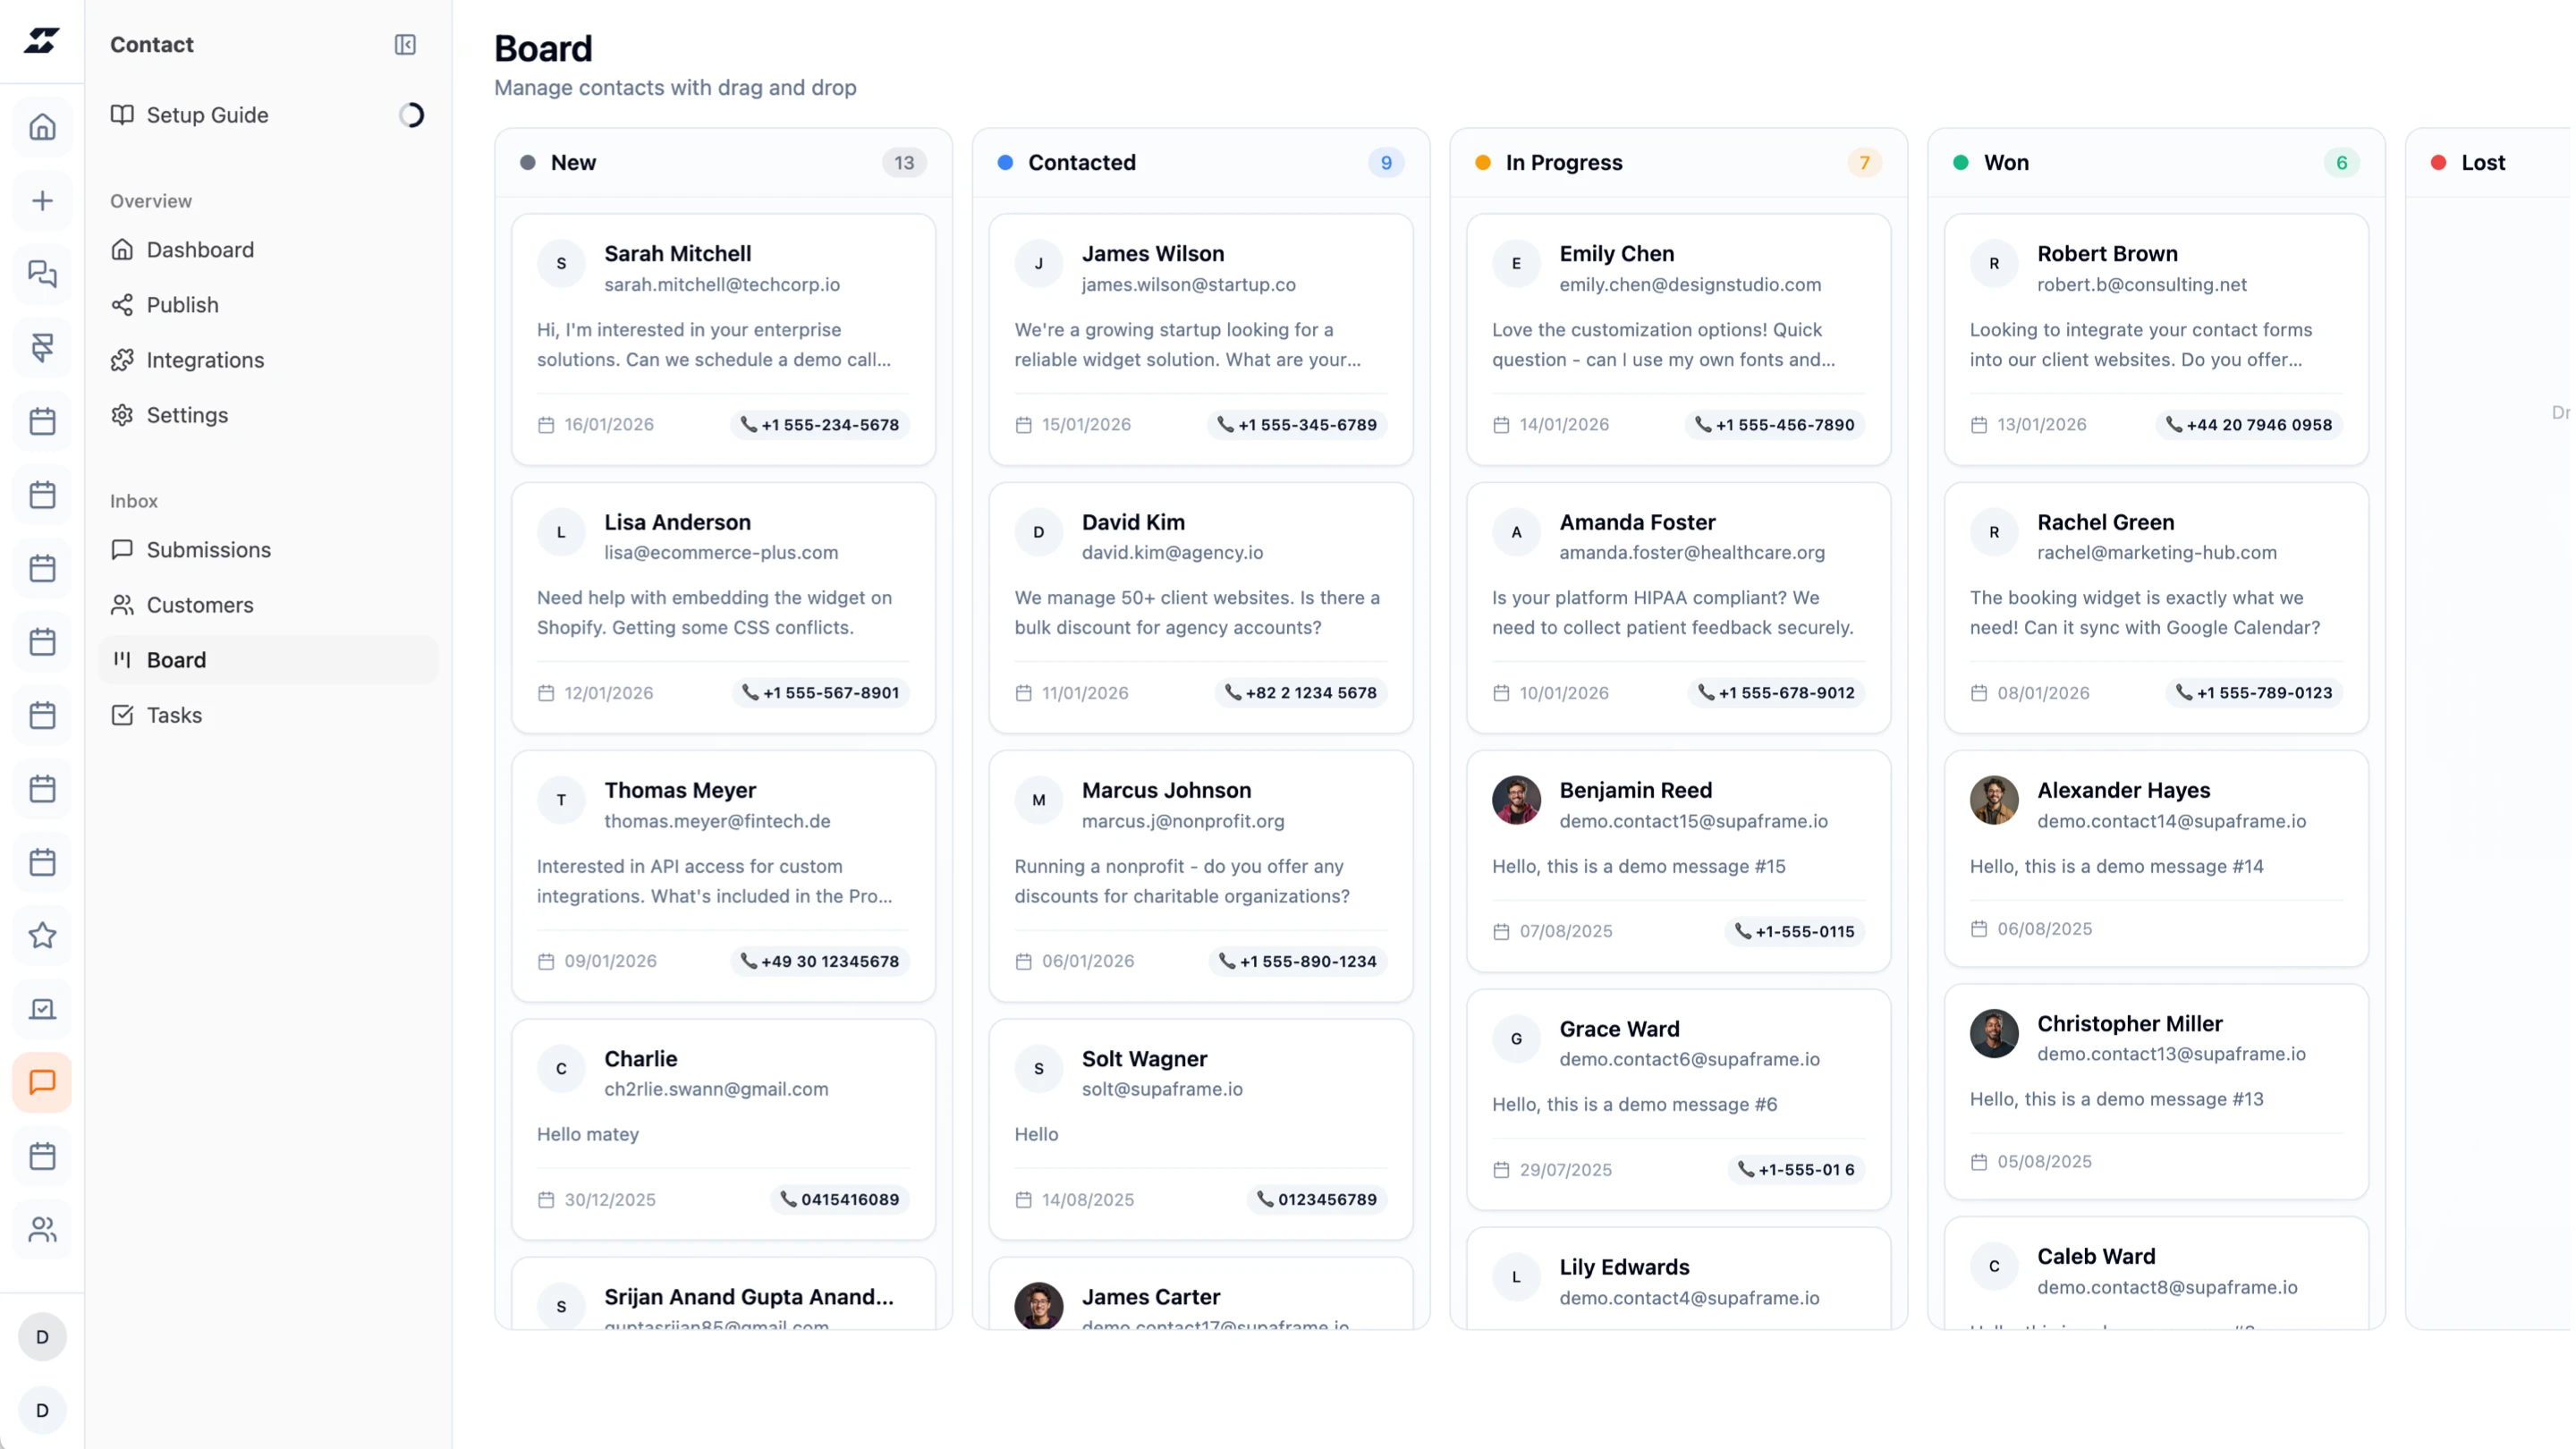Open the chat bubbles icon in rail
The image size is (2576, 1449).
(42, 274)
